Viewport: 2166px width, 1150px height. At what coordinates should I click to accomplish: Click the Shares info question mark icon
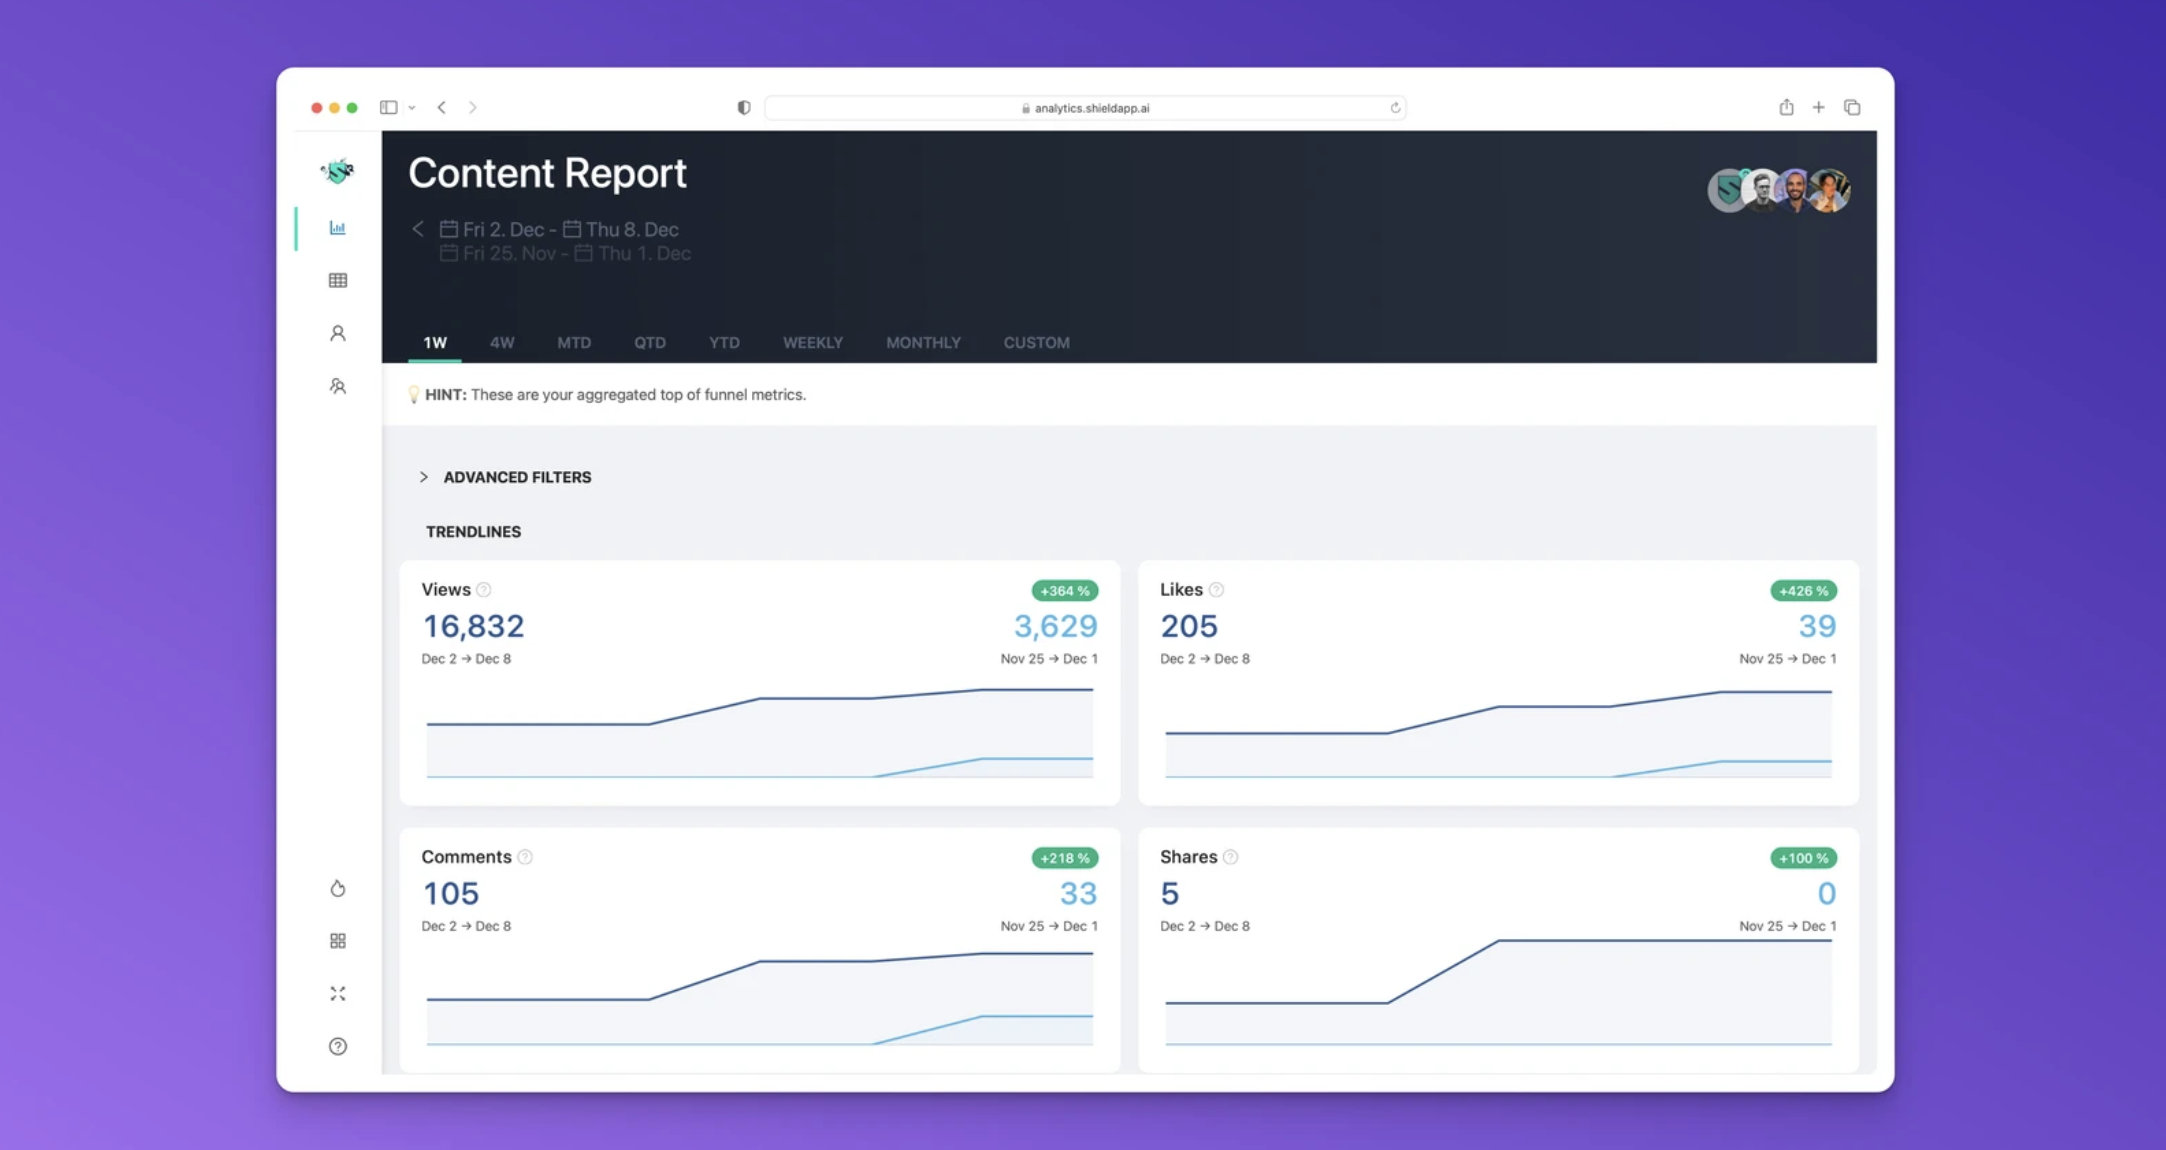click(1231, 857)
